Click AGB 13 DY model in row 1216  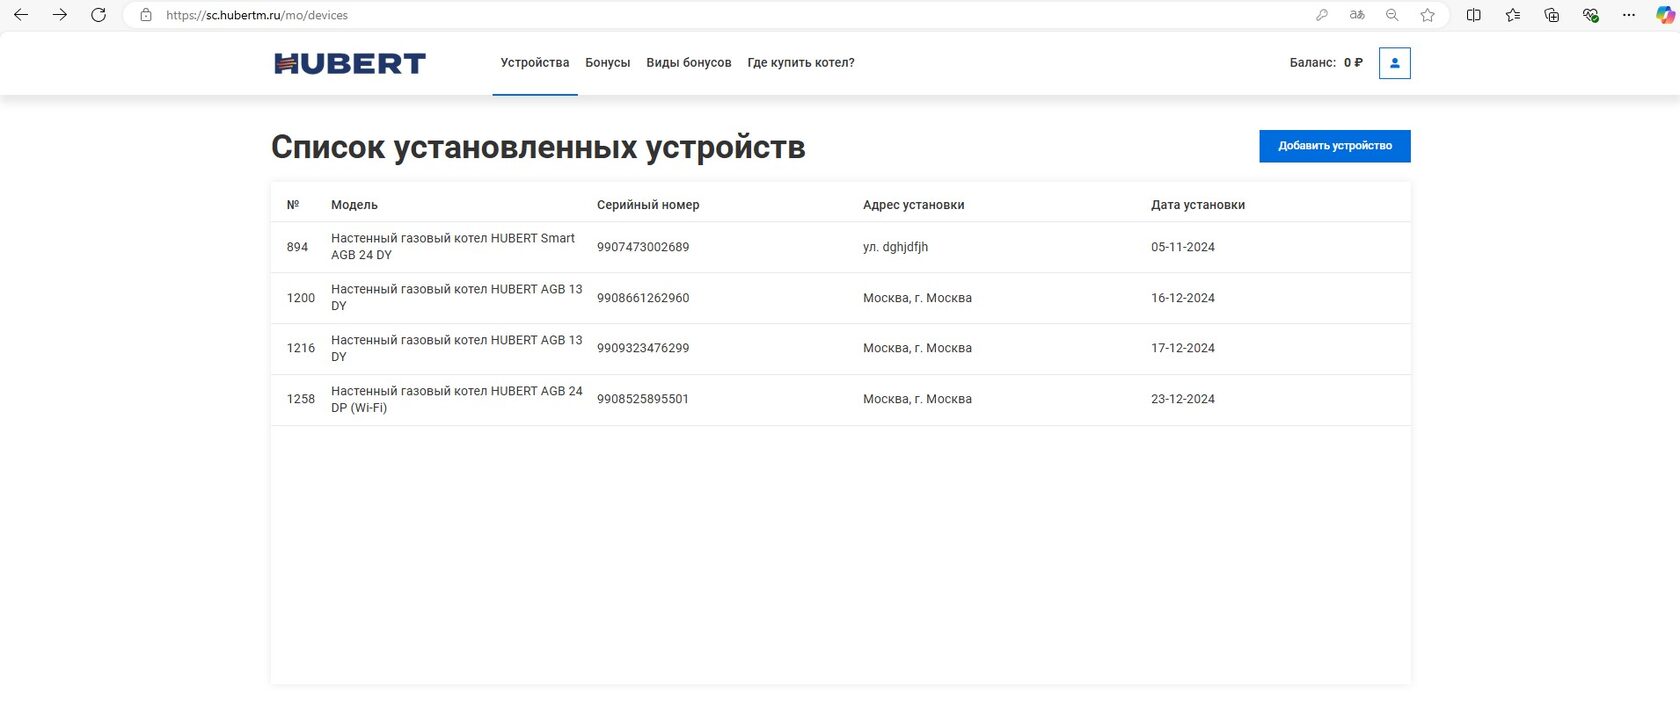click(457, 348)
